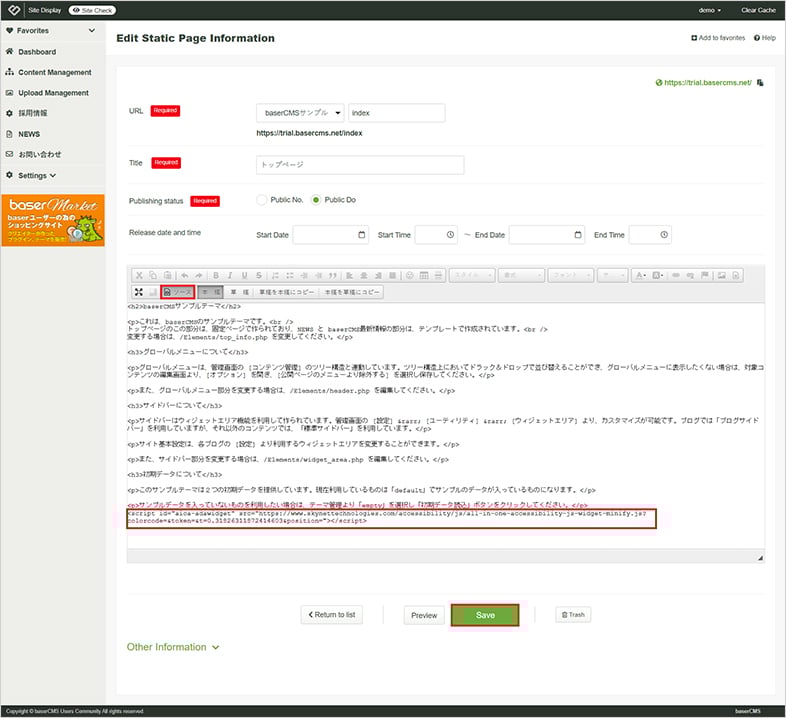Open the baserCMSサンプル folder dropdown

pos(300,113)
